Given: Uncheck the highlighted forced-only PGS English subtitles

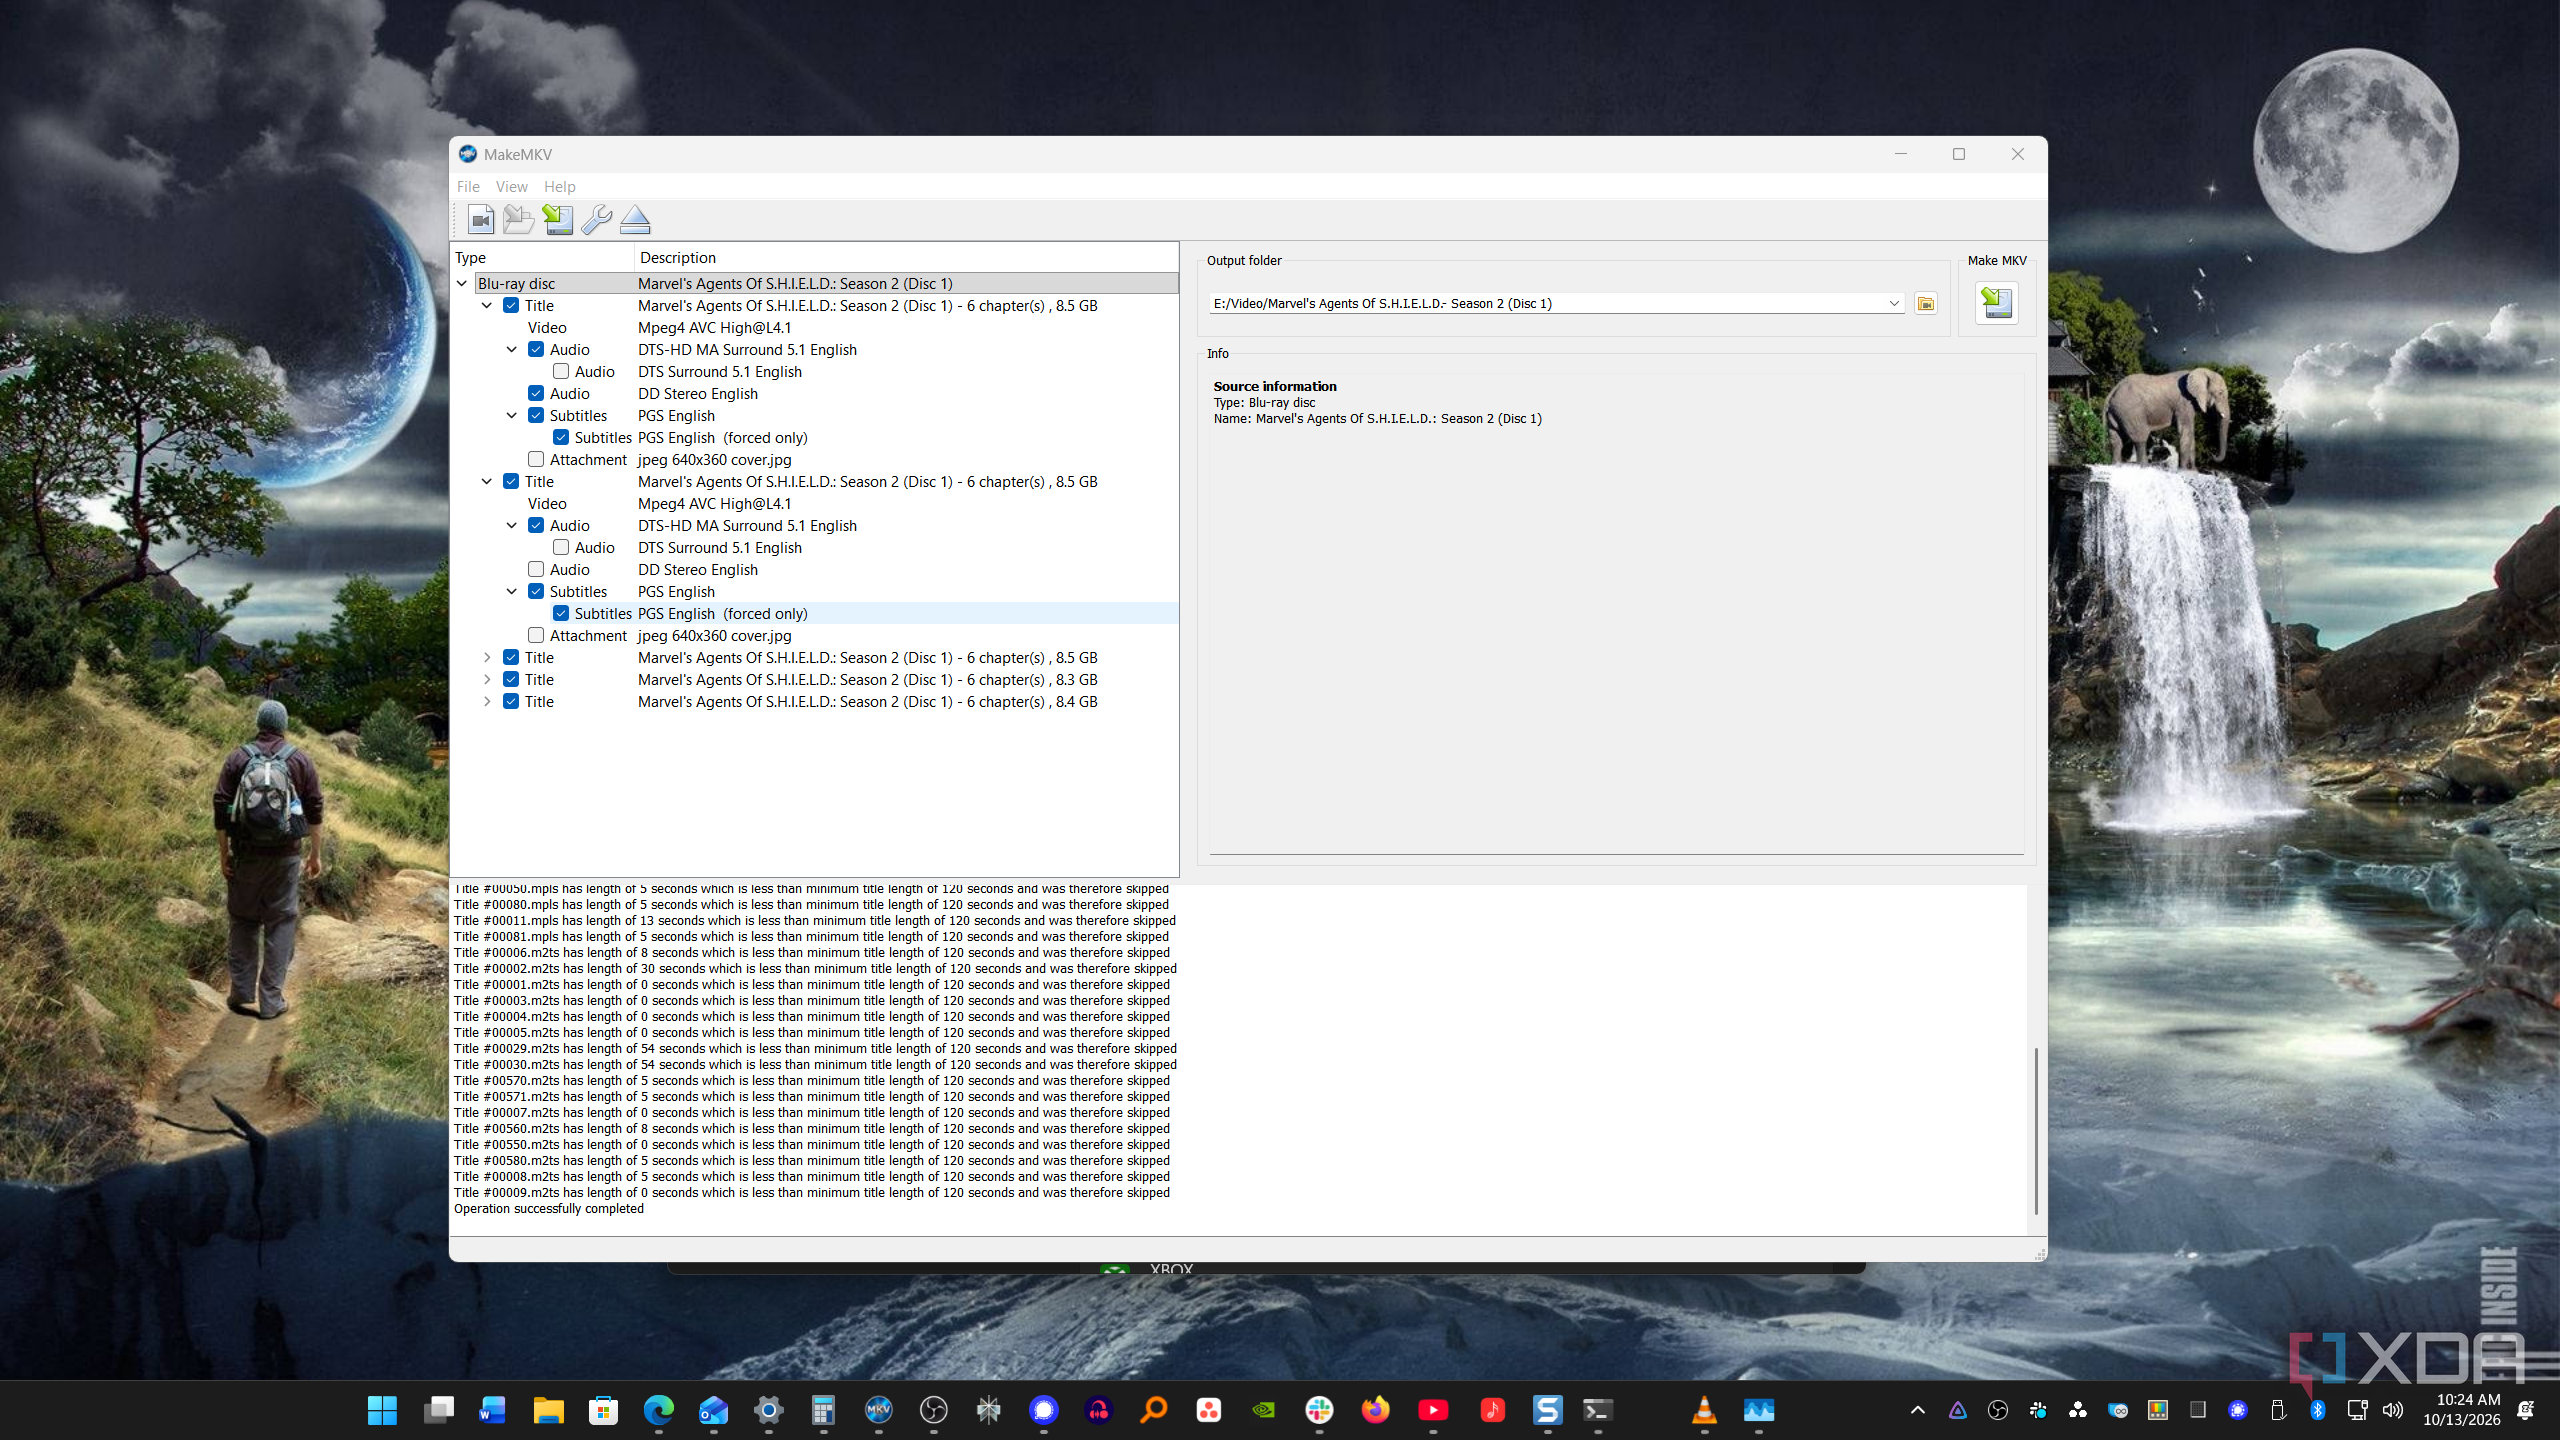Looking at the screenshot, I should pos(561,614).
